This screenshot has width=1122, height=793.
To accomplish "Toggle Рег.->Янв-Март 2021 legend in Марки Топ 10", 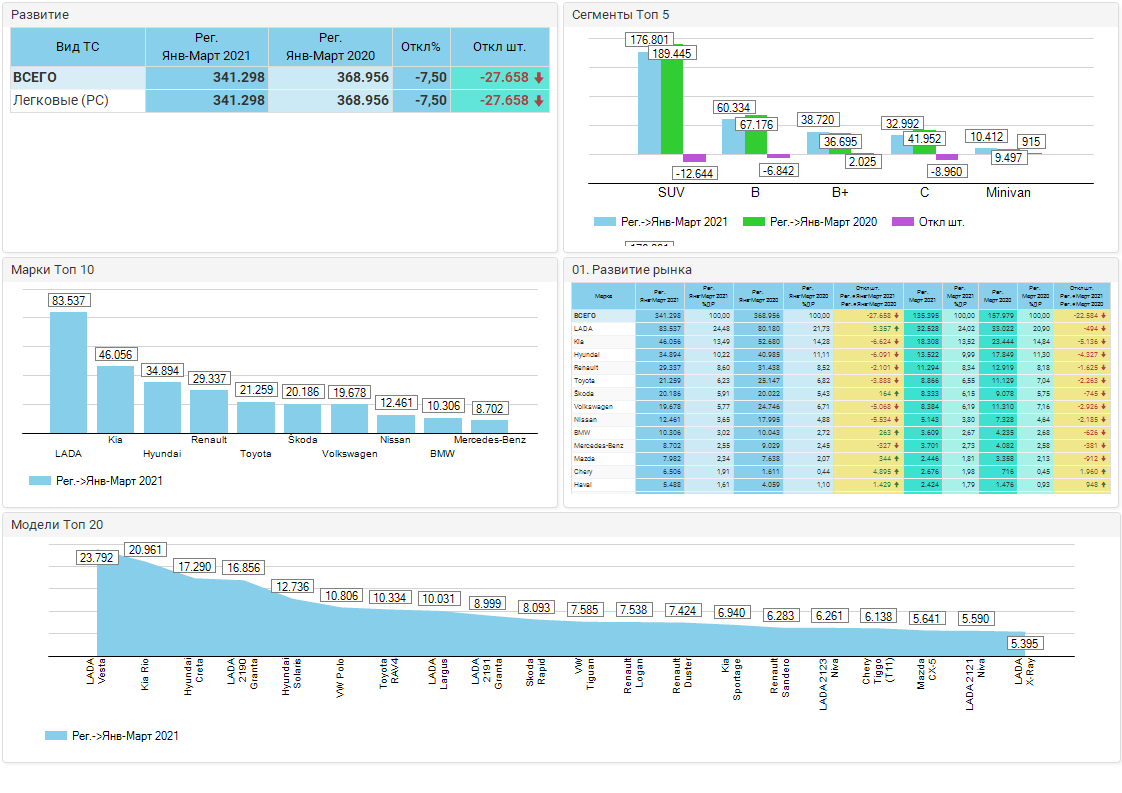I will (x=96, y=481).
